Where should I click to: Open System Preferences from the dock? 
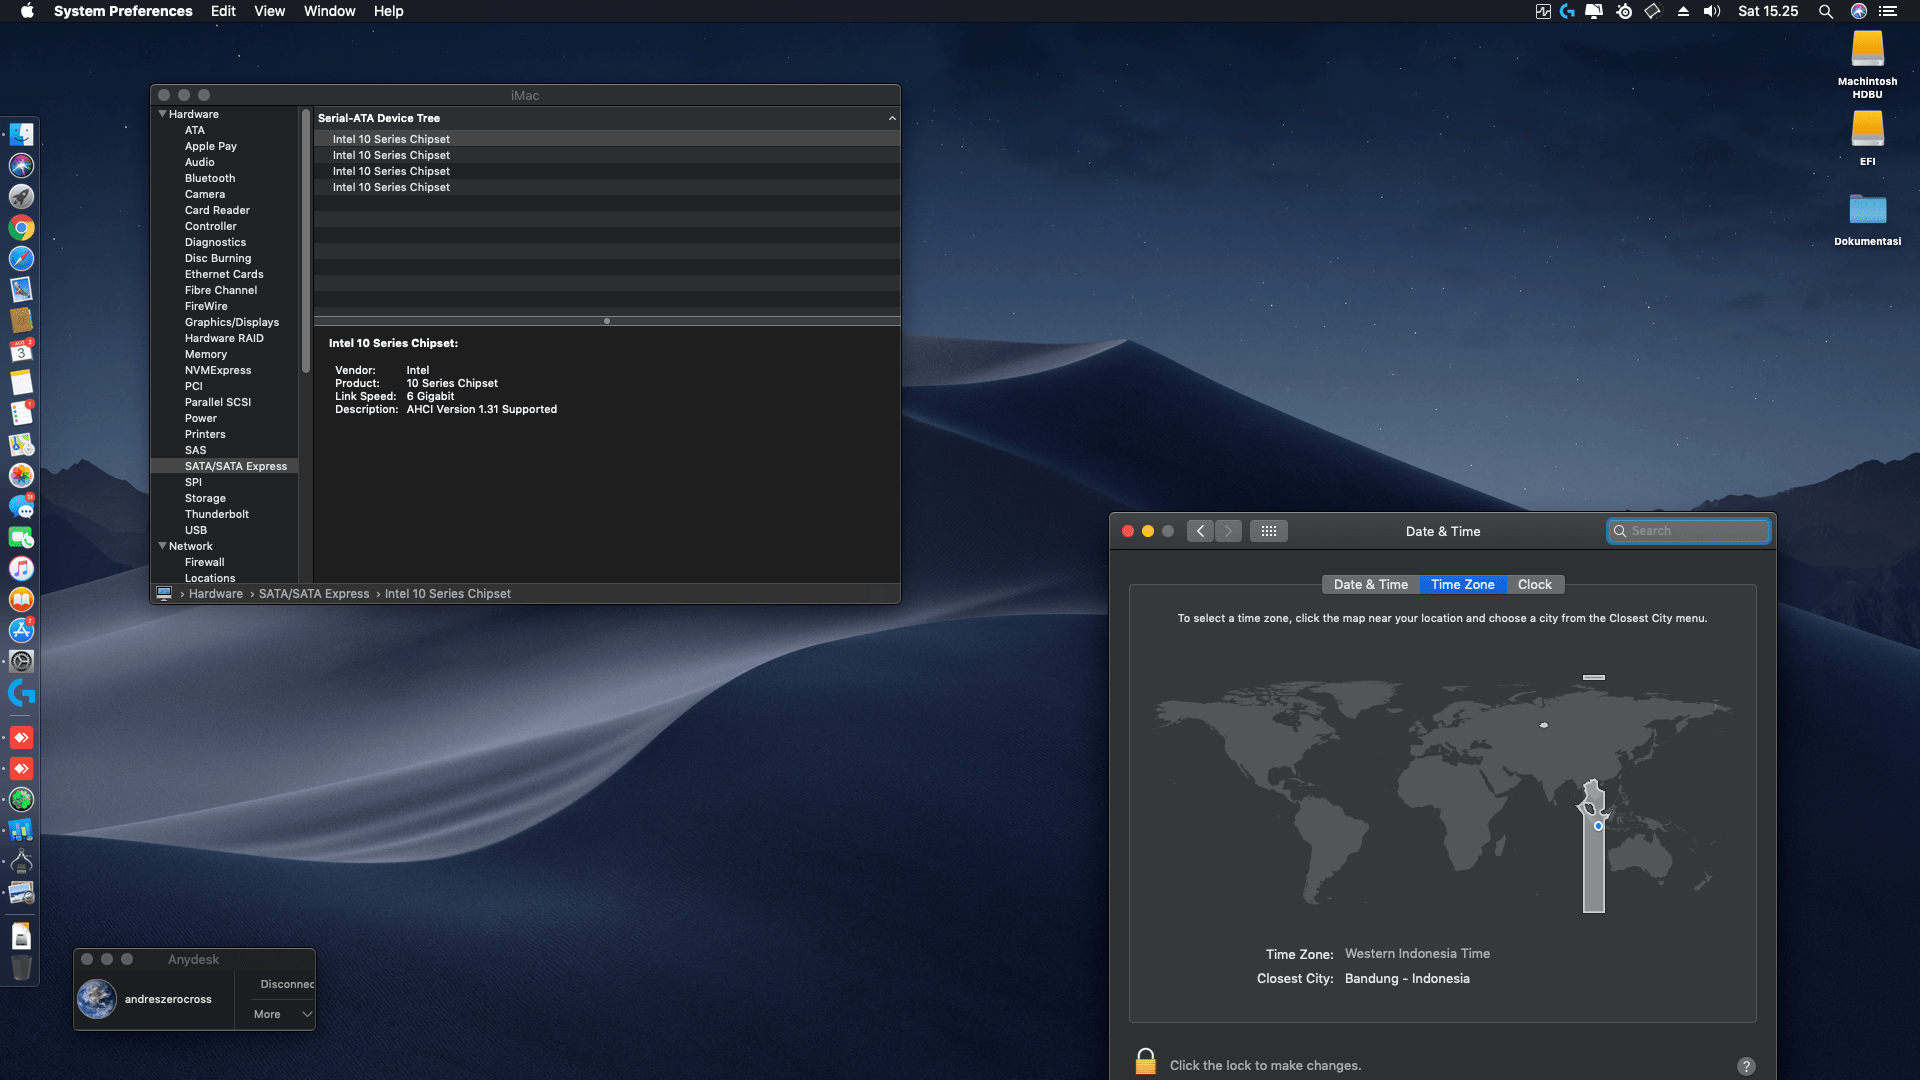21,661
